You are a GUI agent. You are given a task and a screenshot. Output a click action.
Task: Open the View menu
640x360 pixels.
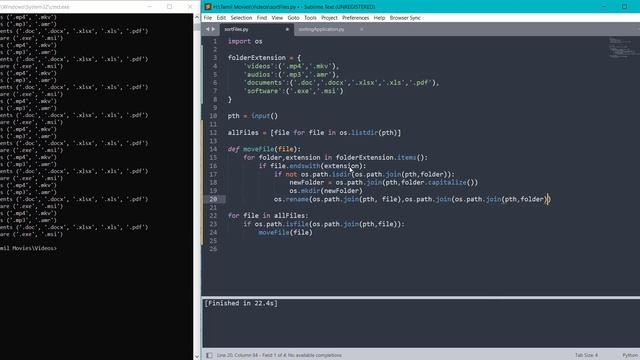click(277, 18)
